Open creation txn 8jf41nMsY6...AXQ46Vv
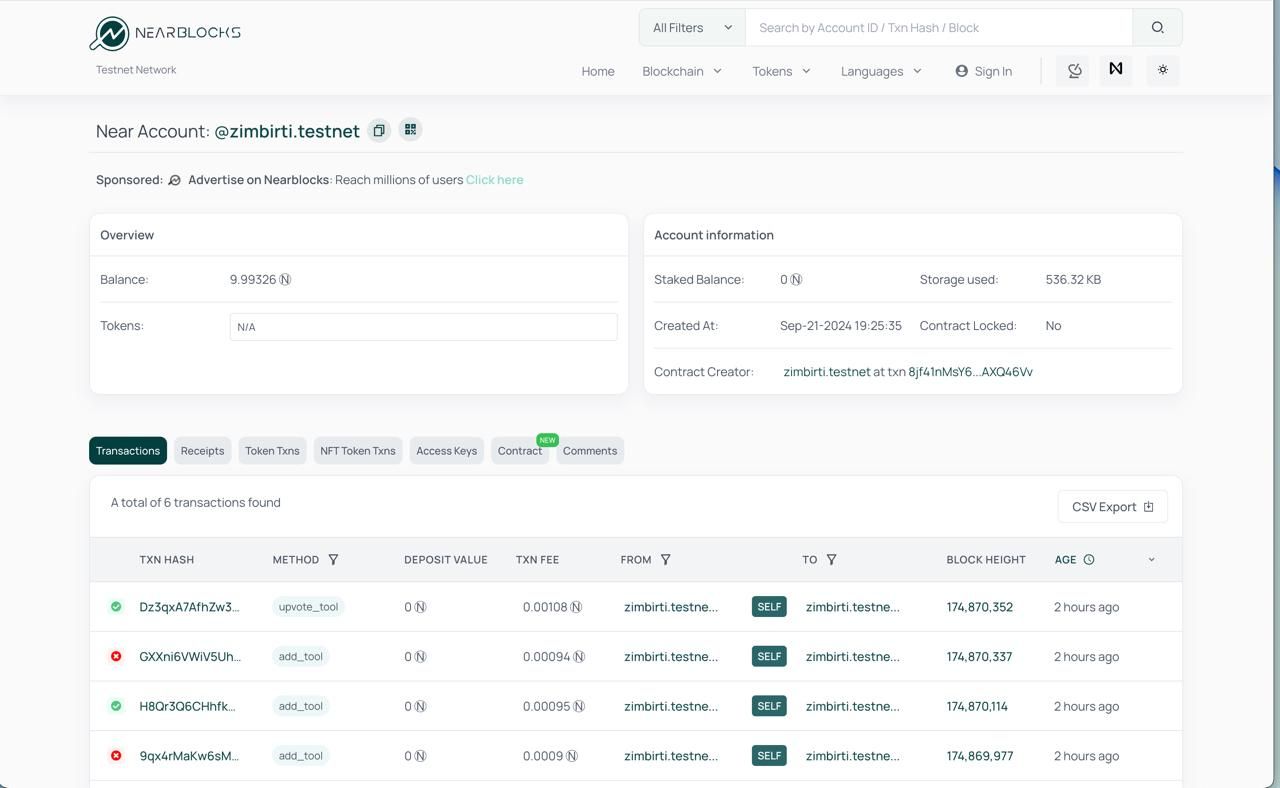The height and width of the screenshot is (788, 1280). coord(970,372)
